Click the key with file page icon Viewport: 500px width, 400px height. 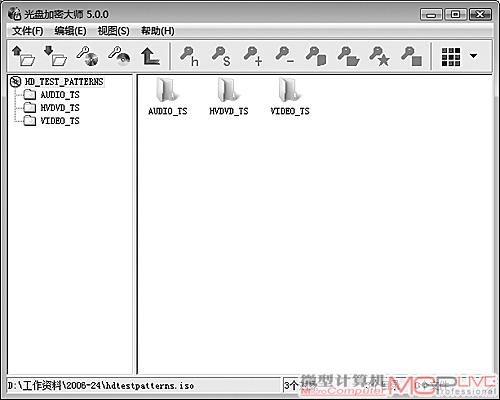316,56
